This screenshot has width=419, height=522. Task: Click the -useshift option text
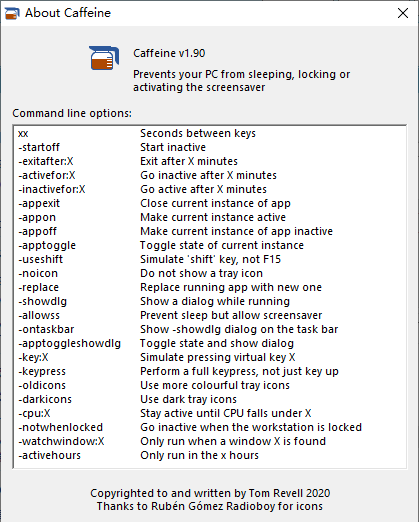[x=40, y=259]
